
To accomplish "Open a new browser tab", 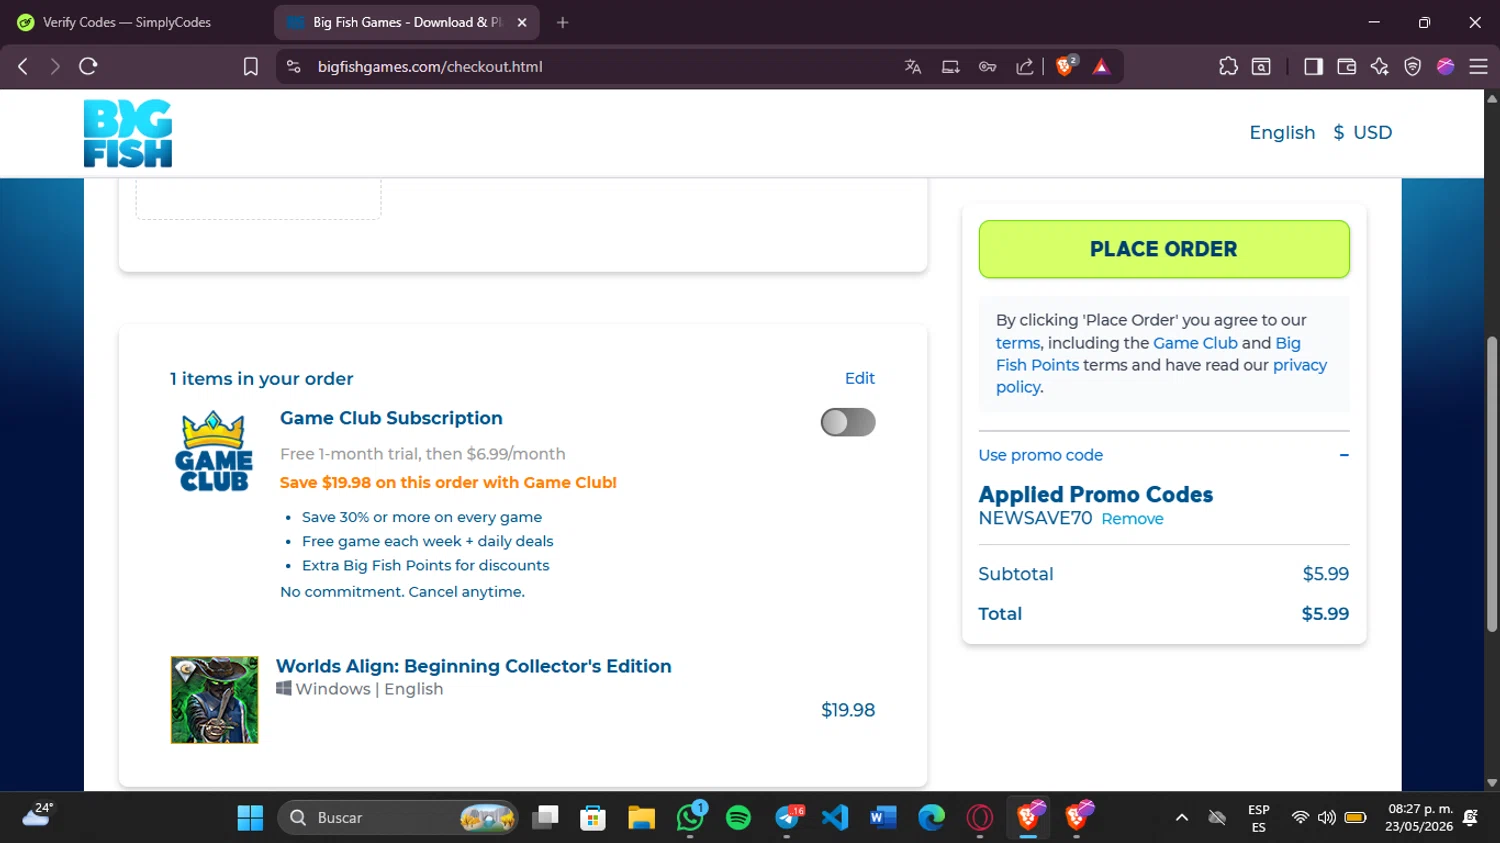I will coord(563,22).
